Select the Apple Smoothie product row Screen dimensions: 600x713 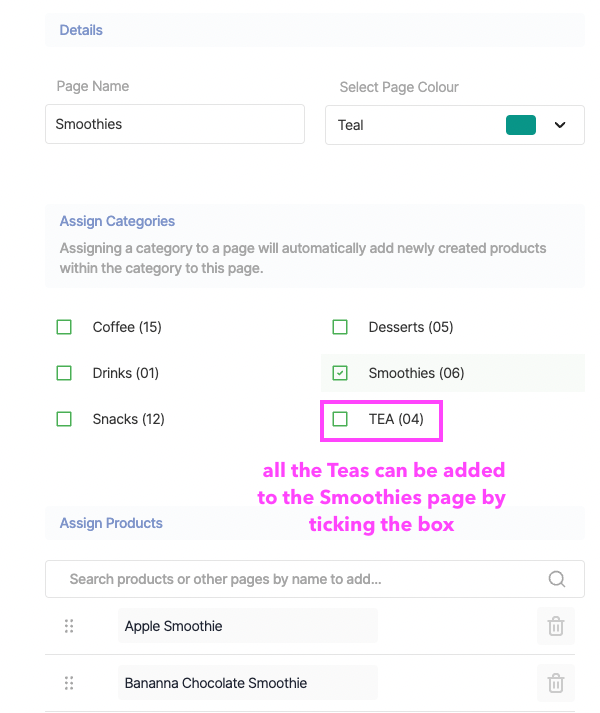tap(247, 626)
